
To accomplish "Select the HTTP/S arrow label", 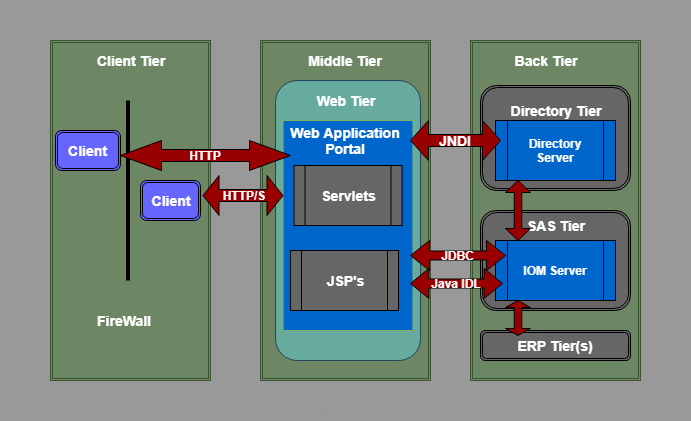I will pos(244,195).
